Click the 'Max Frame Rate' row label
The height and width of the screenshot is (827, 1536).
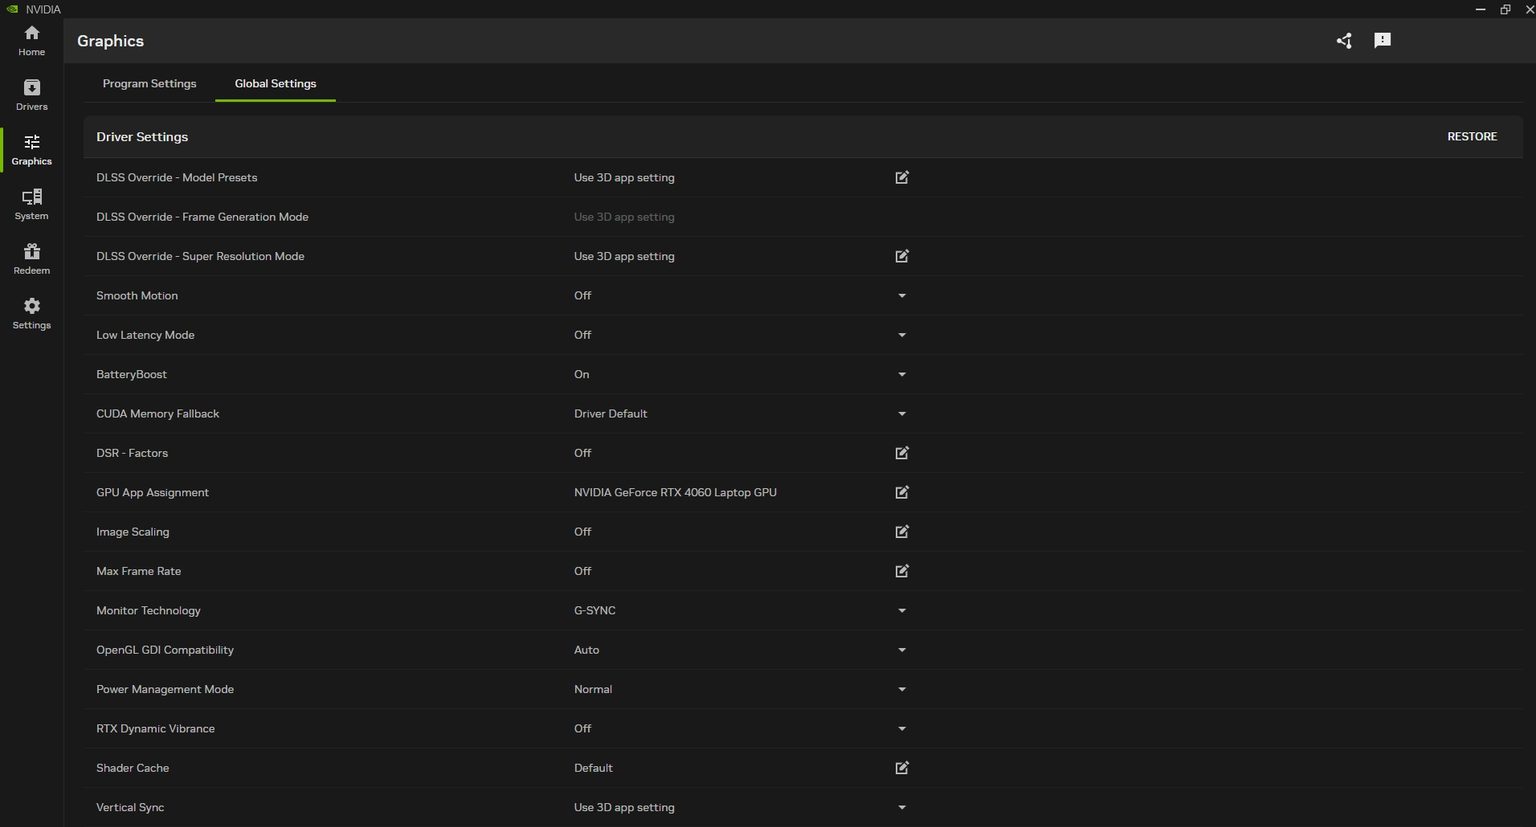(x=139, y=571)
